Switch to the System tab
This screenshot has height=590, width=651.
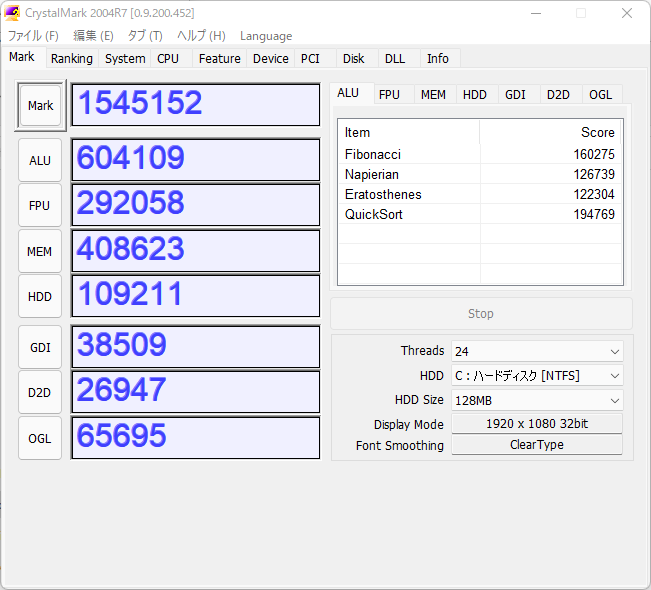[x=125, y=59]
